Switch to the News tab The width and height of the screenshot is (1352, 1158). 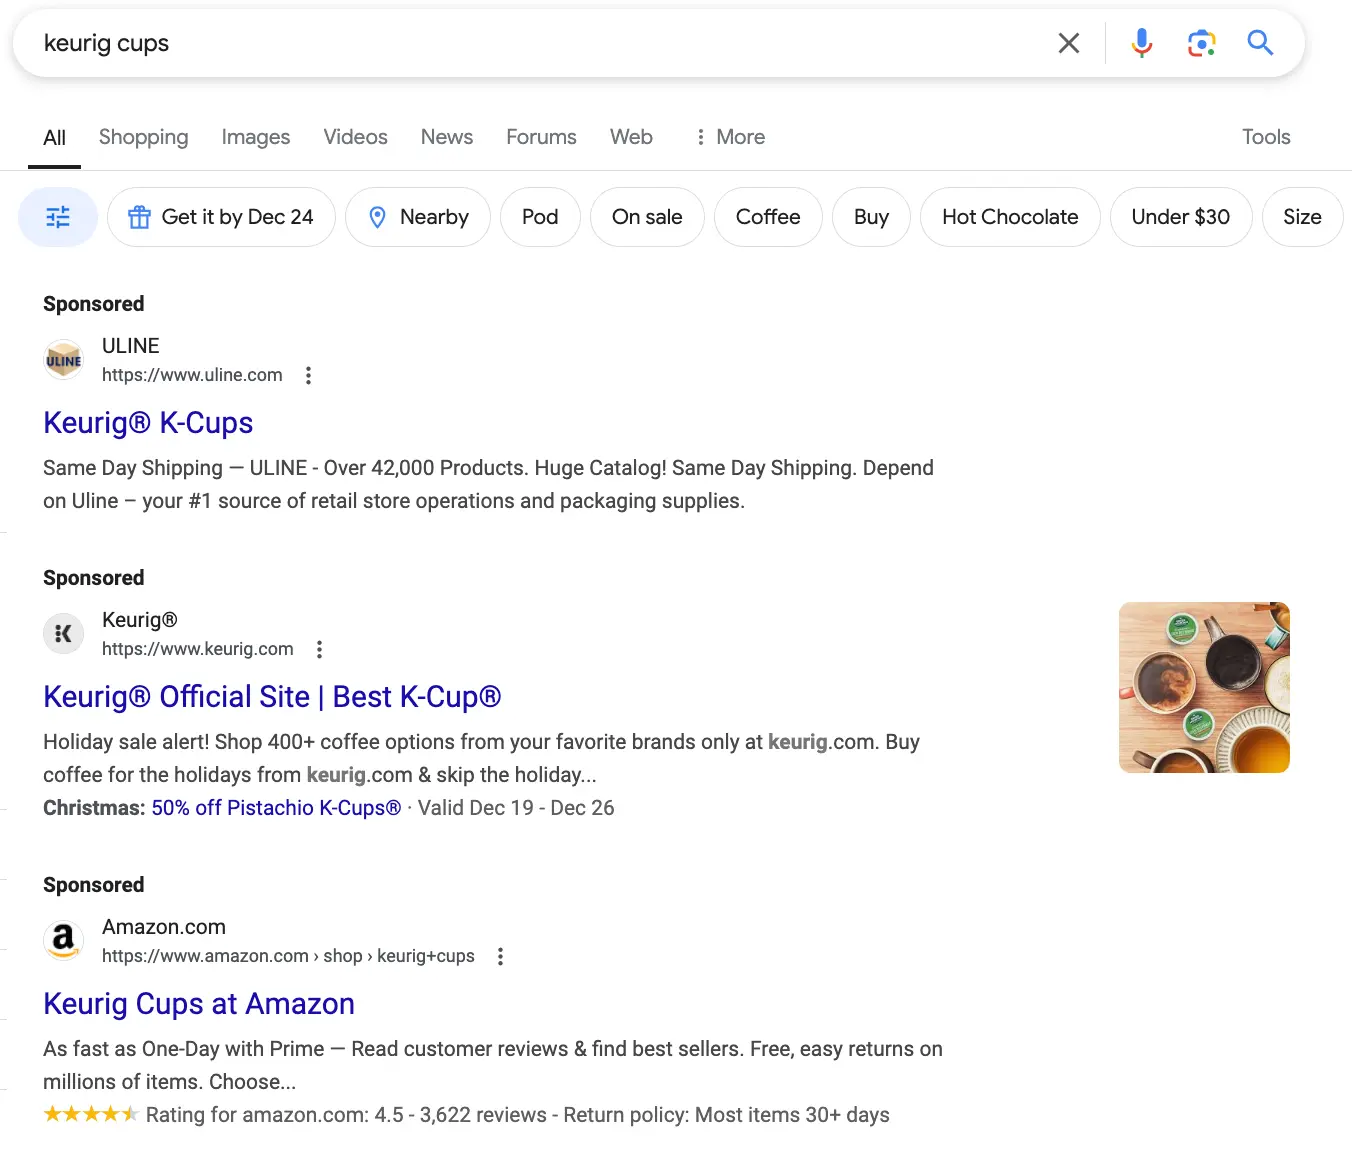tap(447, 137)
